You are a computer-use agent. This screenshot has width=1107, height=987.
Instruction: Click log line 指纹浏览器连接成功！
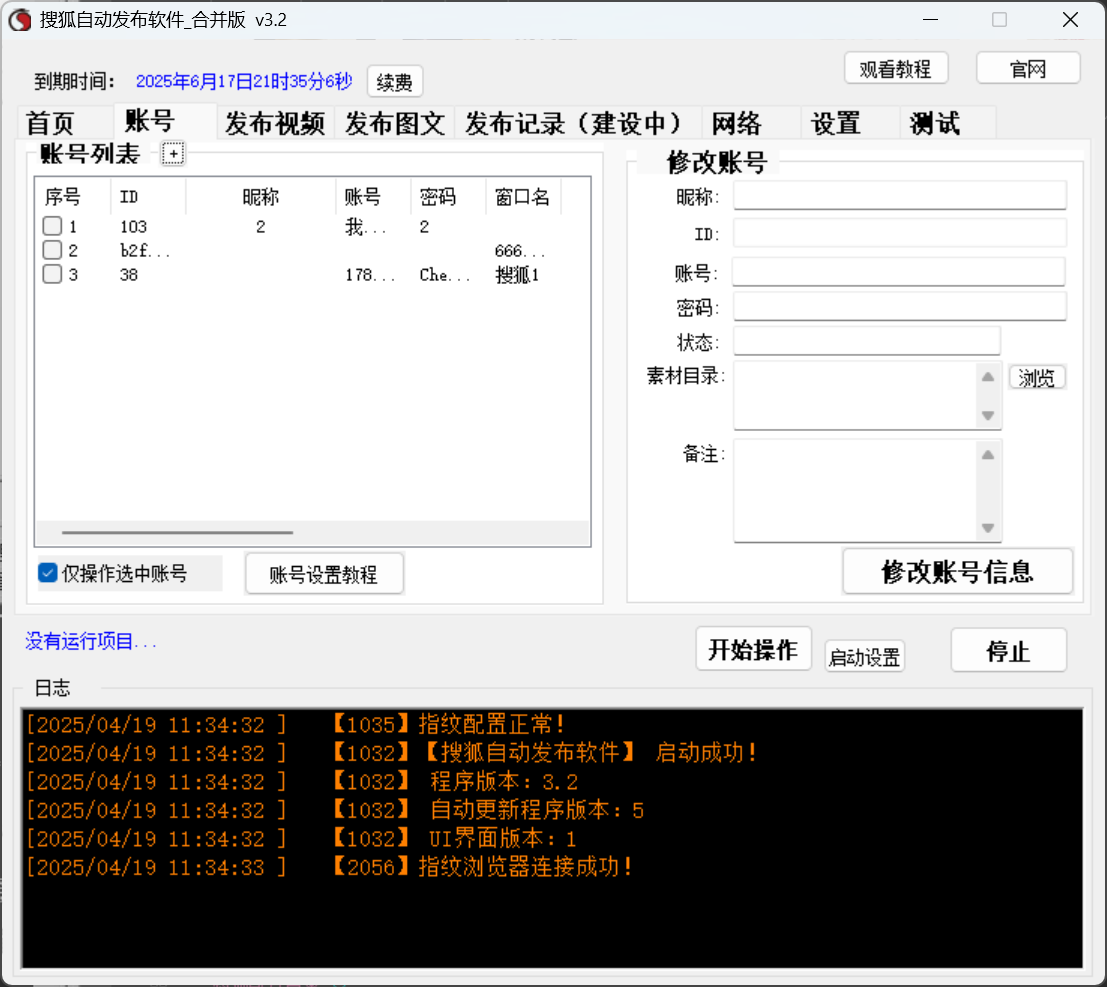pos(526,866)
